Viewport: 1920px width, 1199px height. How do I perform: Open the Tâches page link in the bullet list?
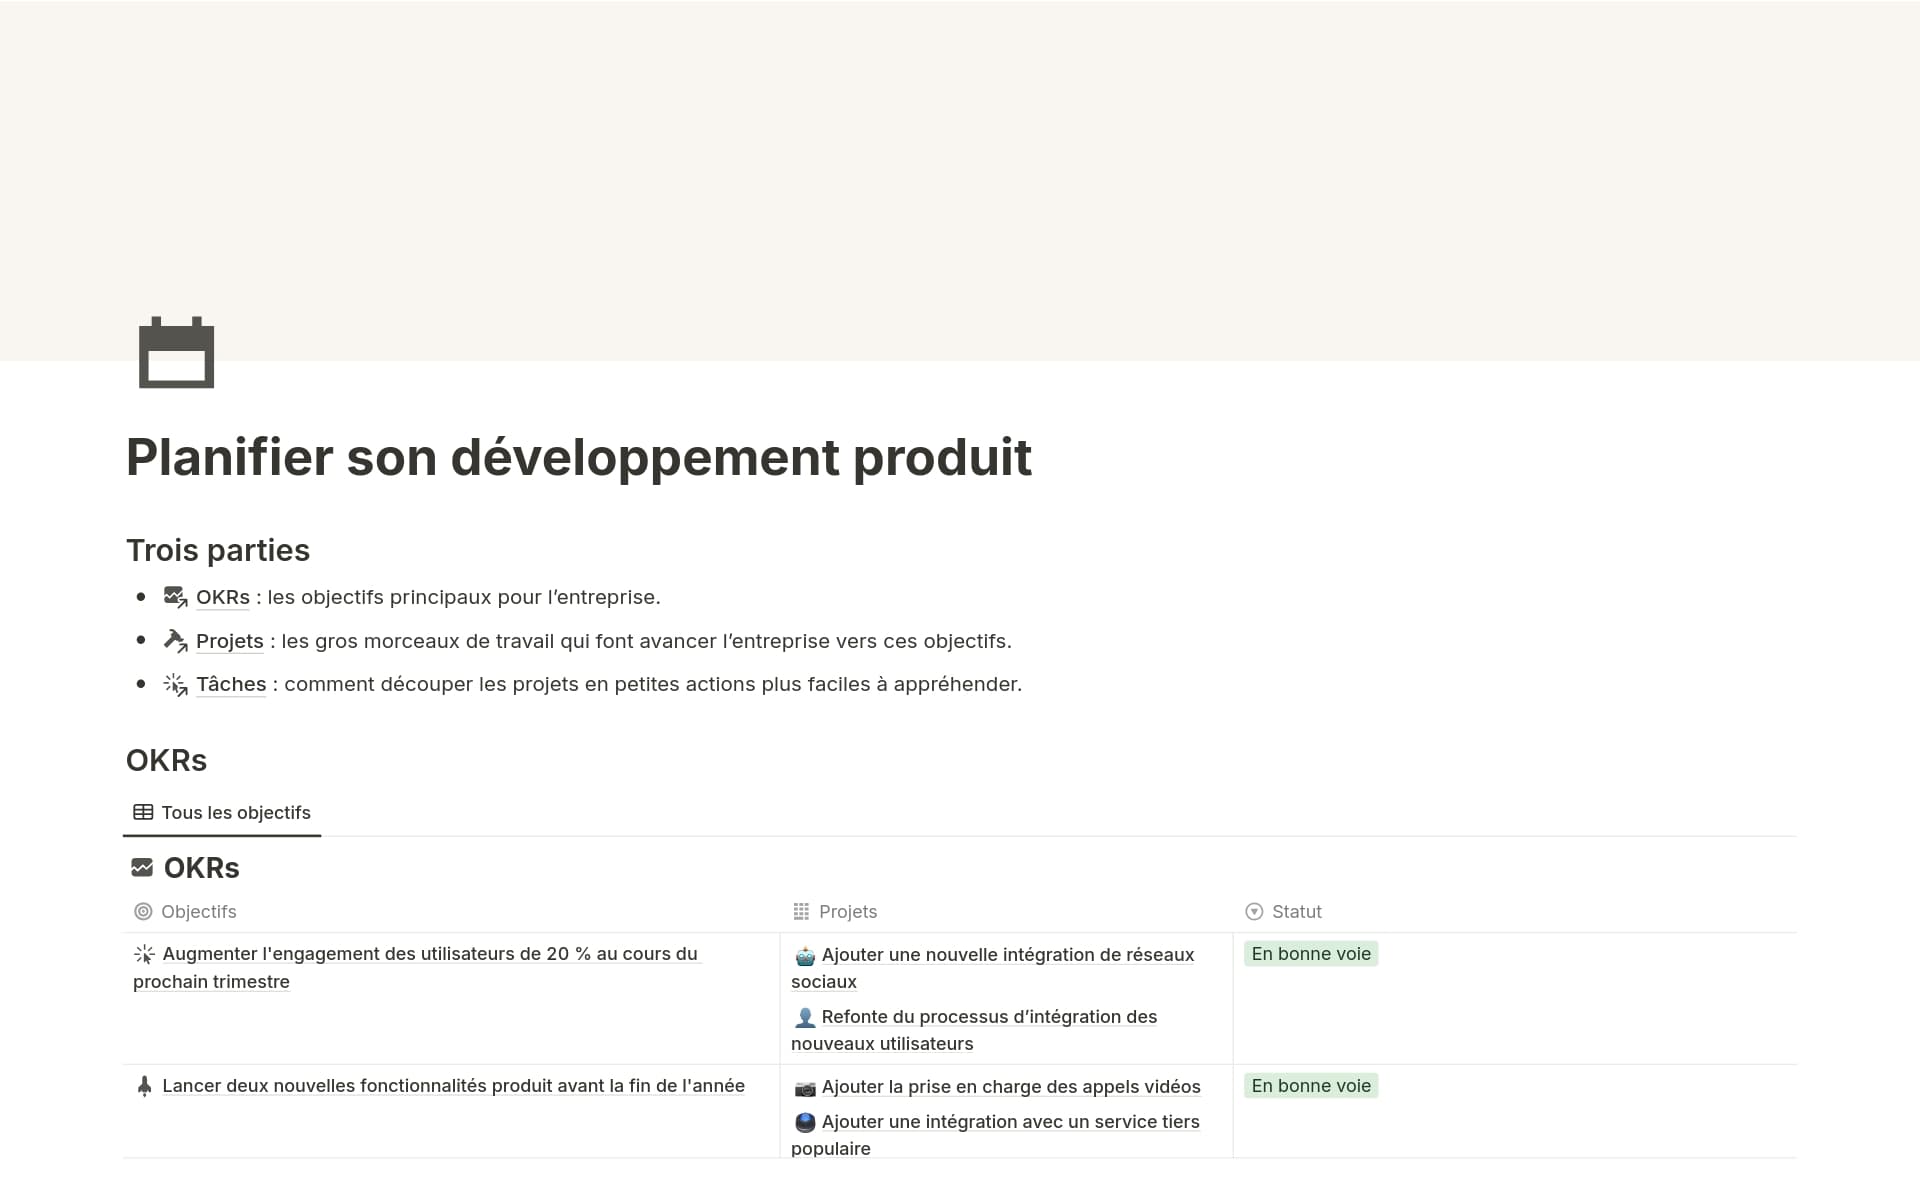pos(231,684)
